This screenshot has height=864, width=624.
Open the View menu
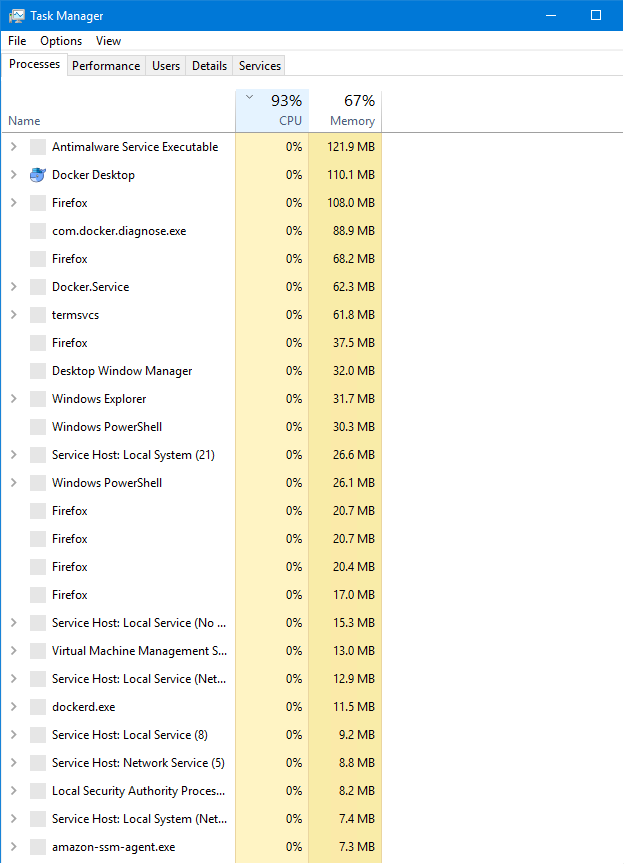coord(108,41)
